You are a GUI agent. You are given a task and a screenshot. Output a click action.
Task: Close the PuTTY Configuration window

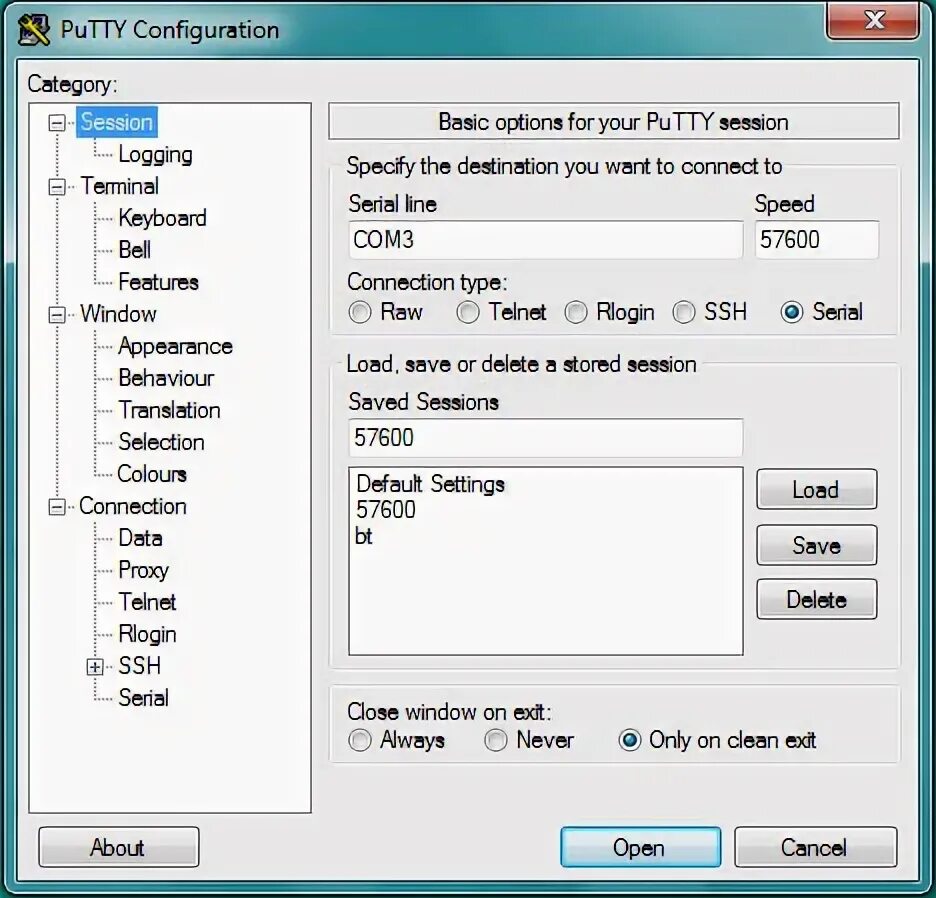coord(873,21)
